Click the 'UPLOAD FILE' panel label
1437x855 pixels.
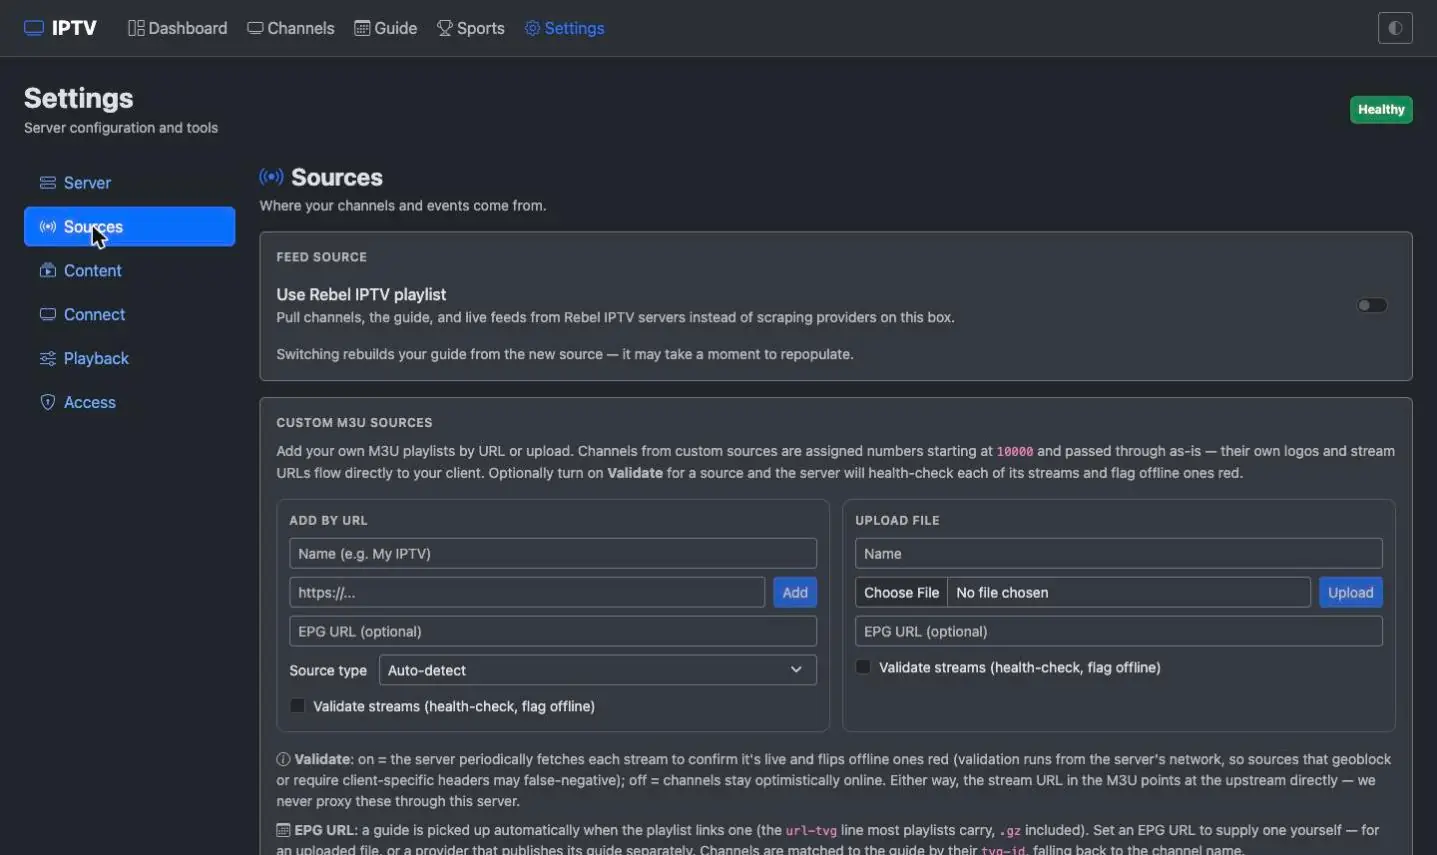pyautogui.click(x=897, y=520)
